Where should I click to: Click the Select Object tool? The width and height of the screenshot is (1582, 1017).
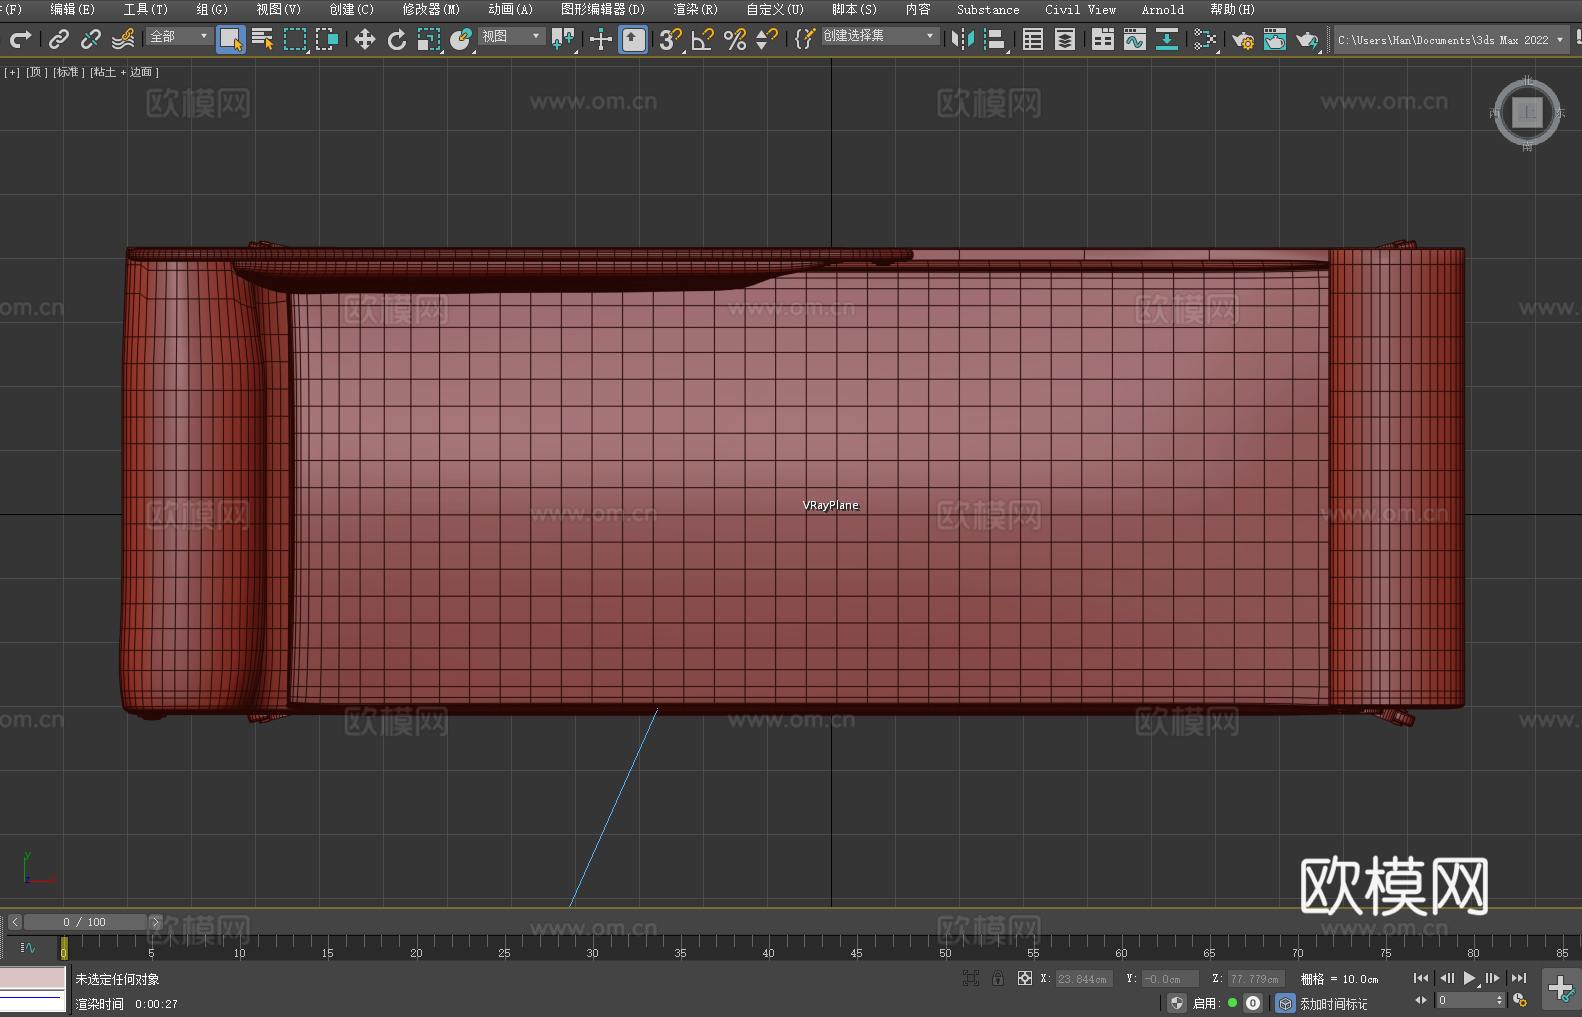230,39
